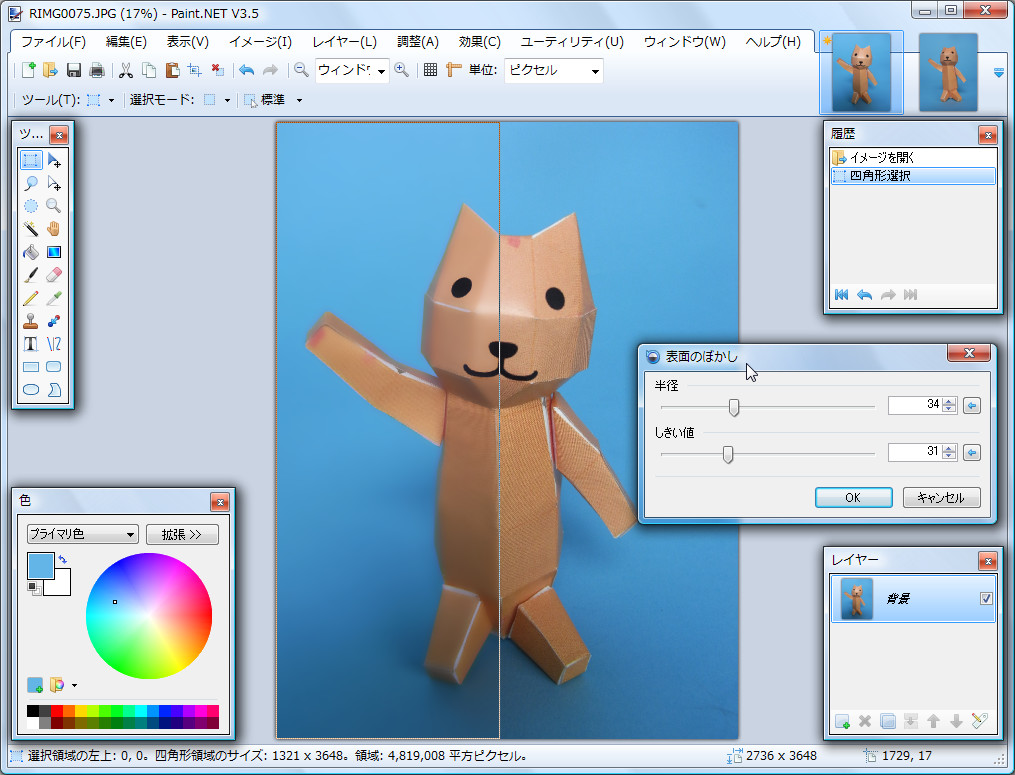
Task: Select the Text tool
Action: (31, 344)
